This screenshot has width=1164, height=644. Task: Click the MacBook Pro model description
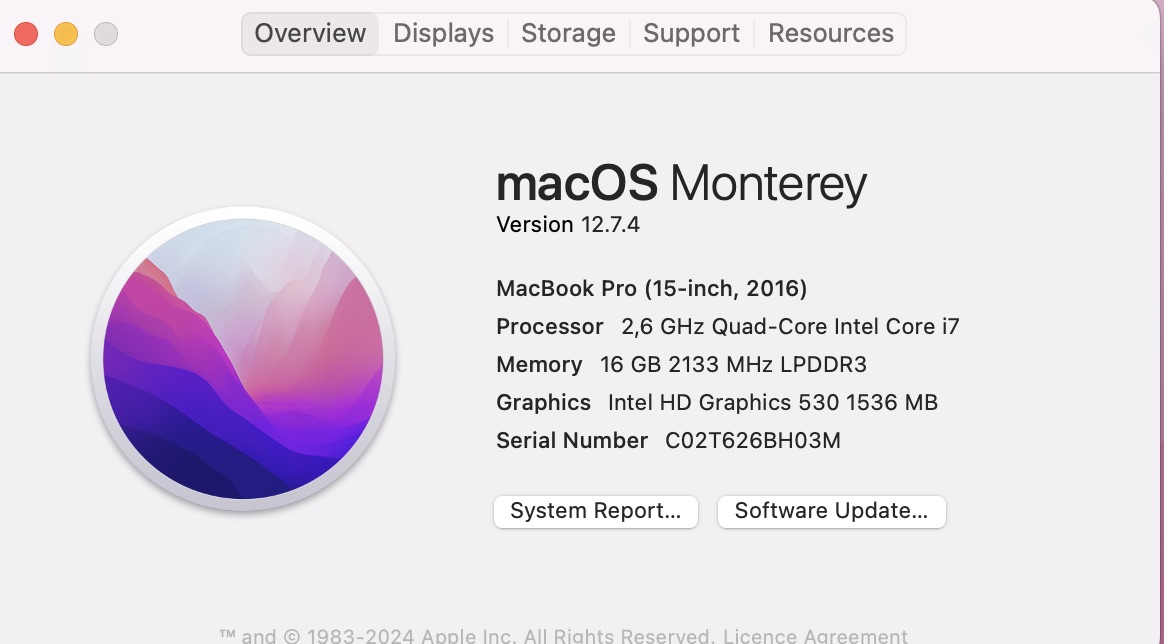click(x=651, y=288)
